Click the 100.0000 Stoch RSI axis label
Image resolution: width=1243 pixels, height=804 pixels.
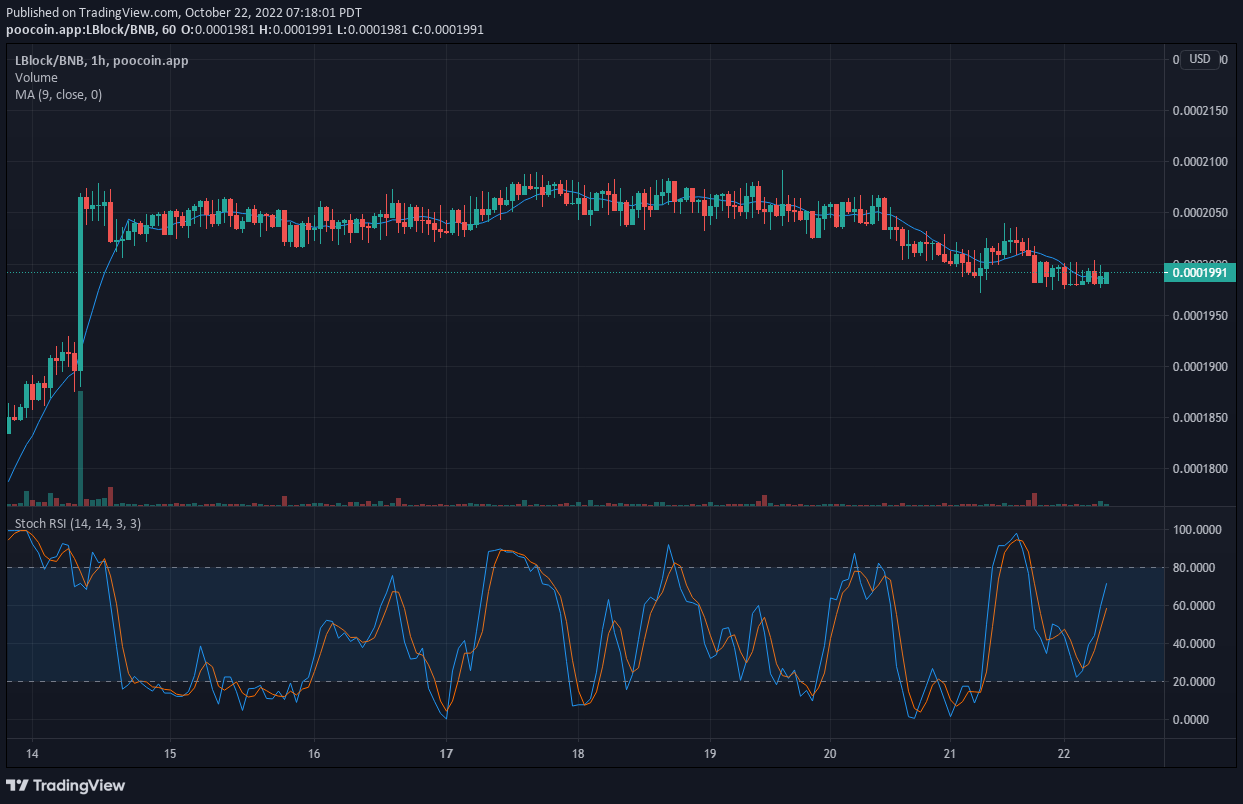pos(1197,529)
